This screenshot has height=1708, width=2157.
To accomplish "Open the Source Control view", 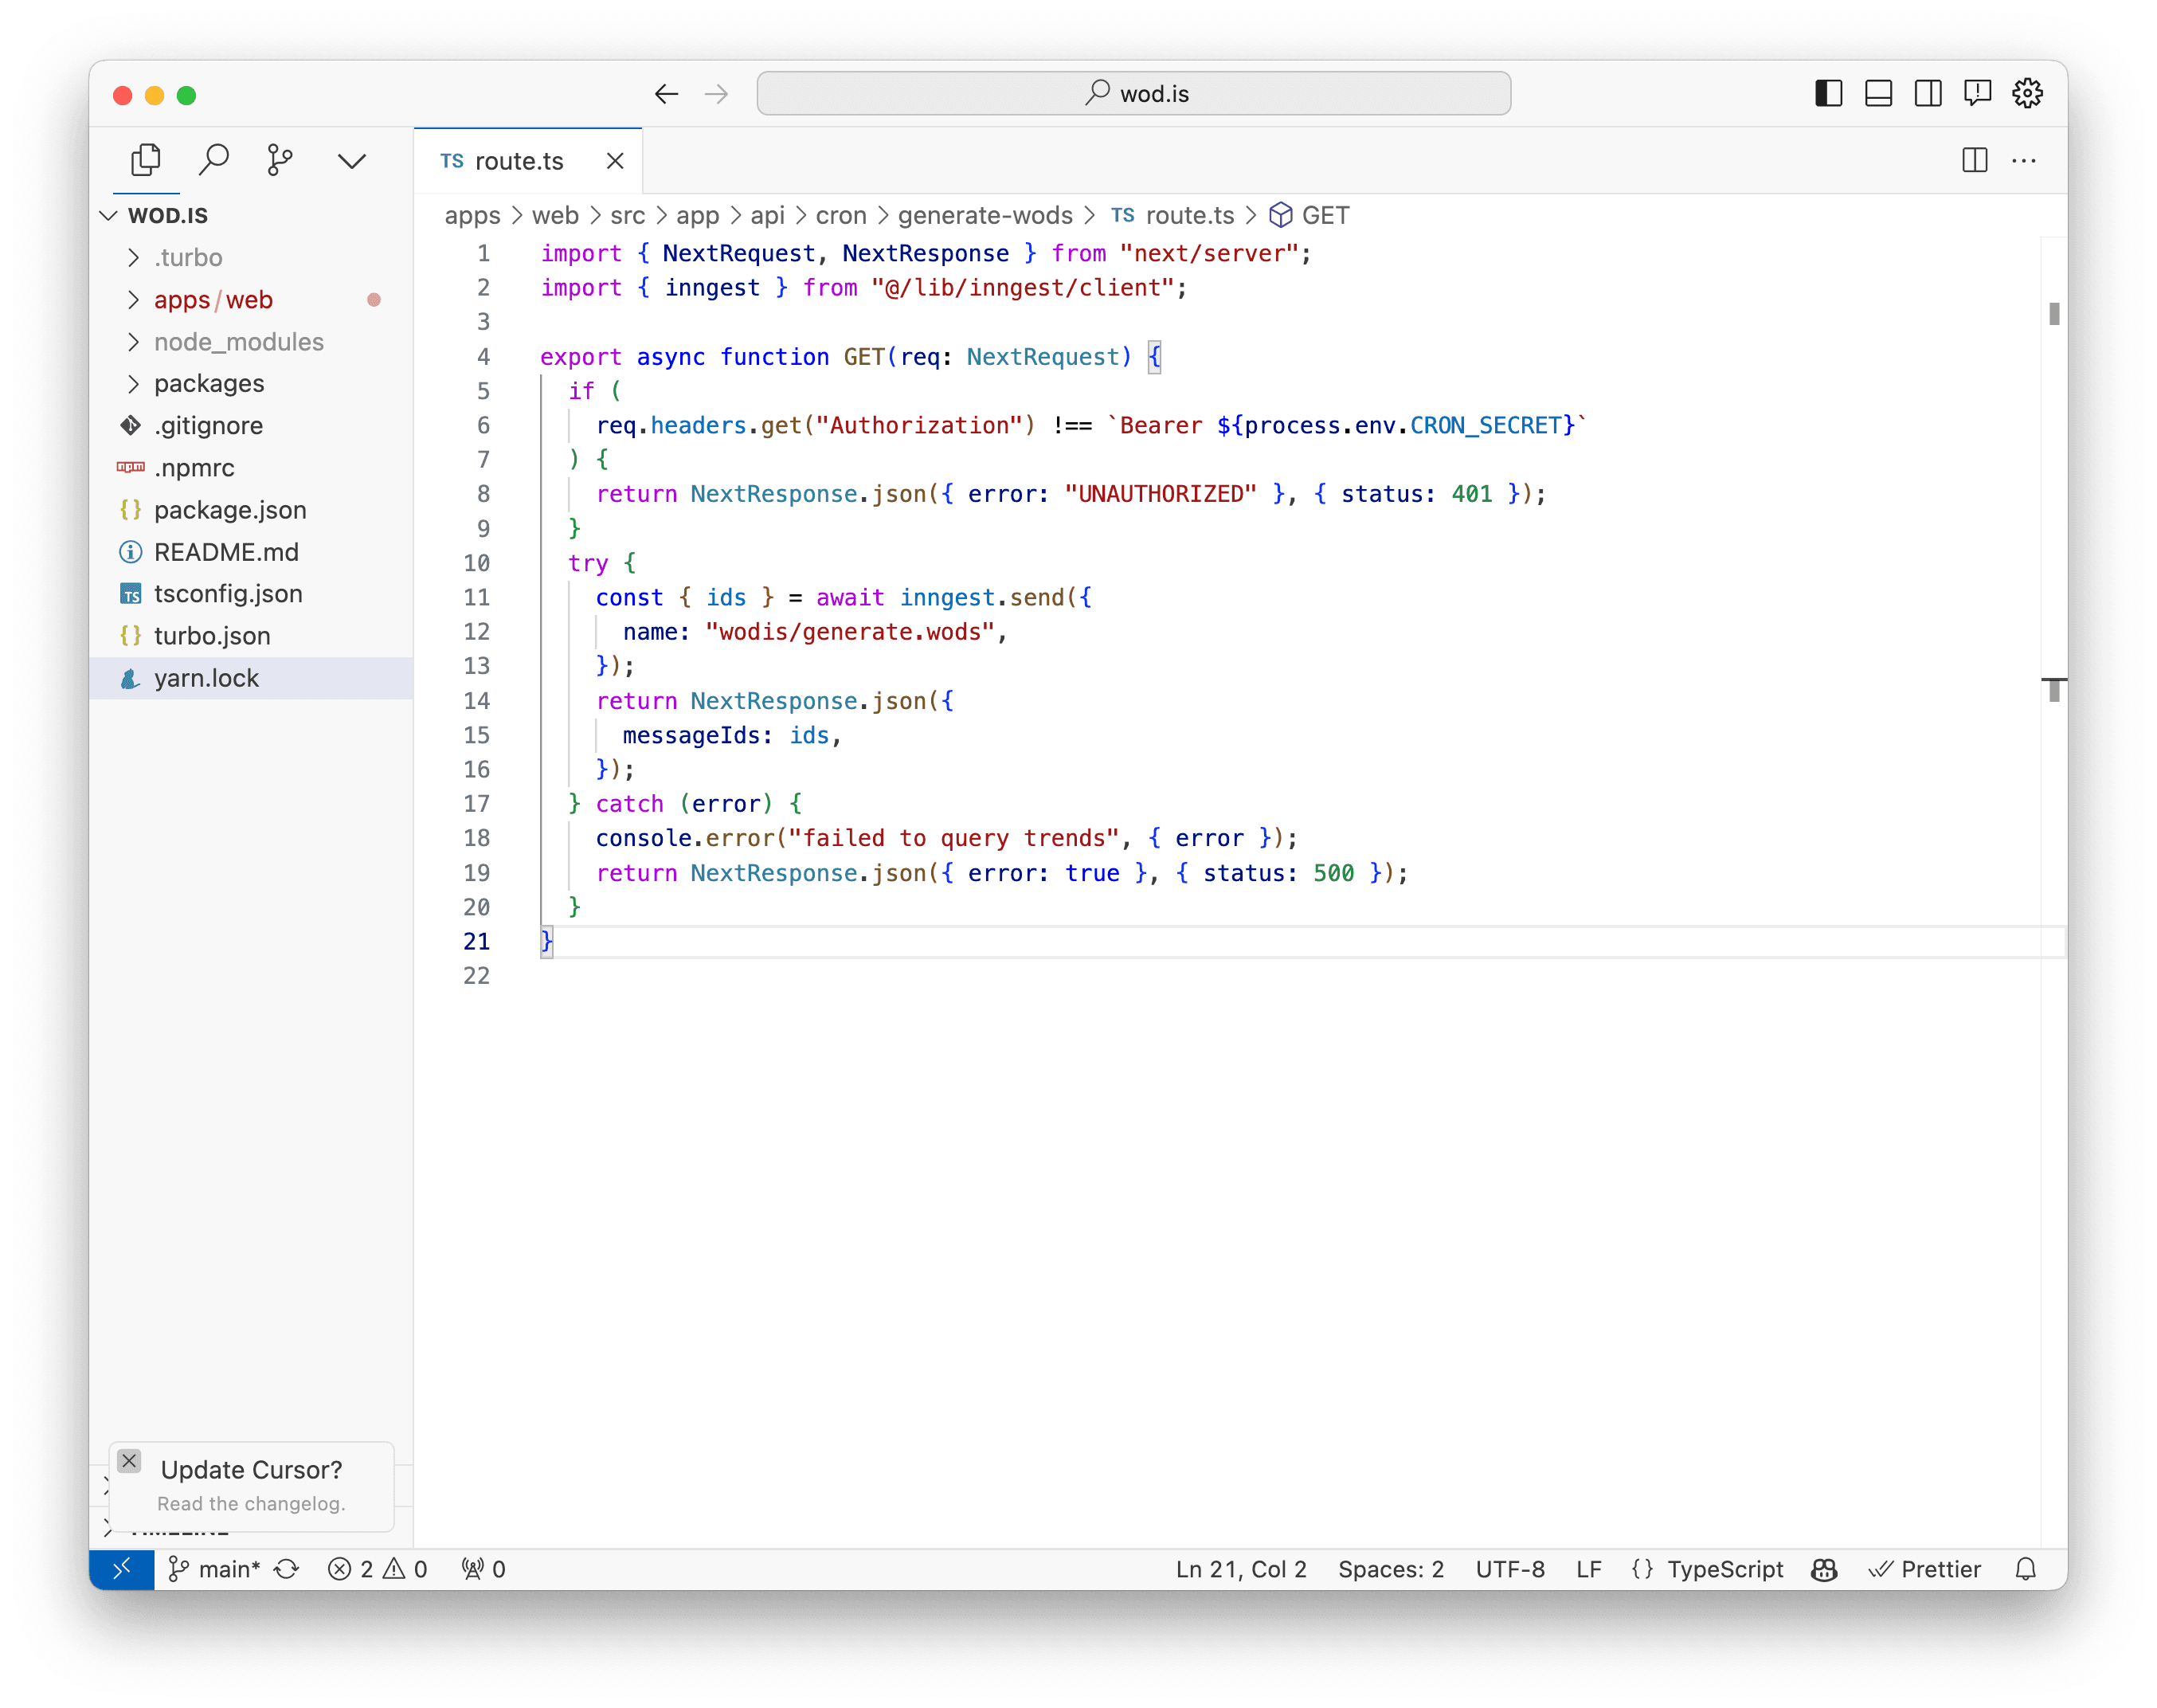I will [280, 160].
